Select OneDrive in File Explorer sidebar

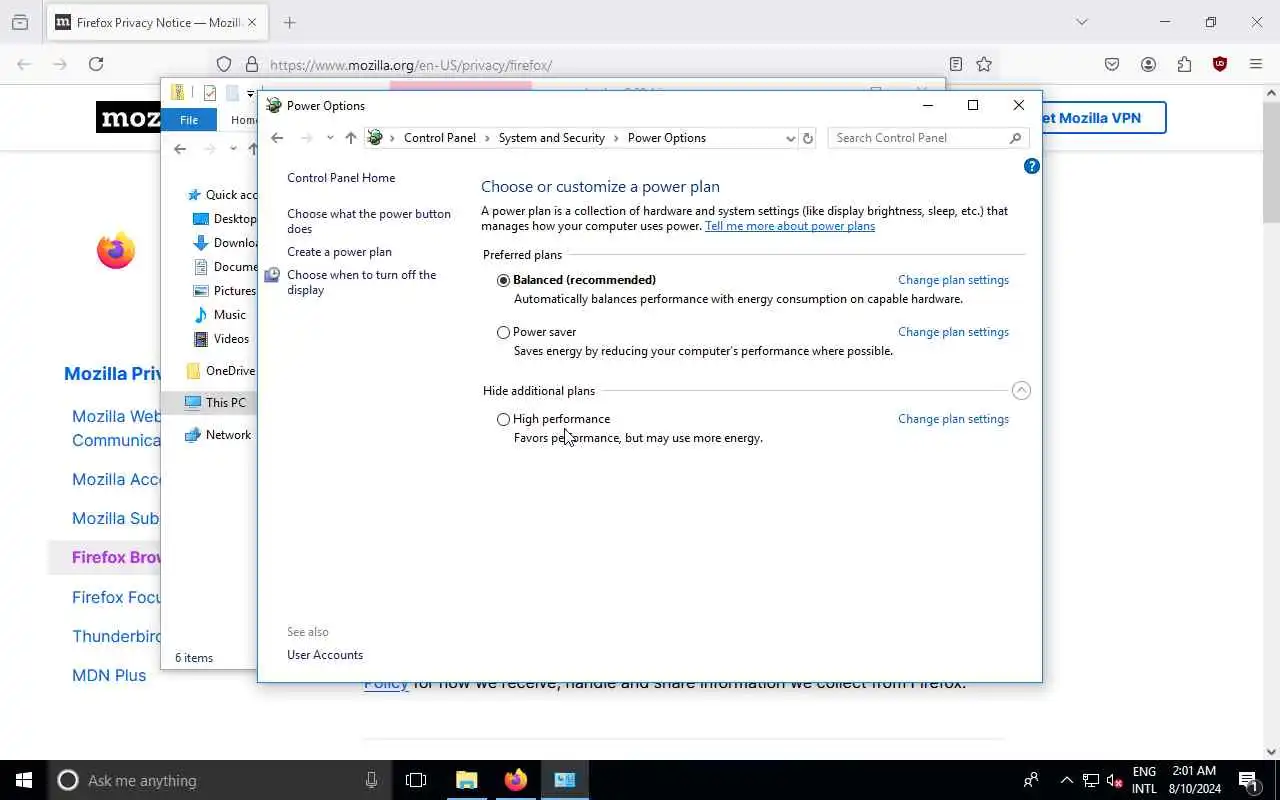[221, 371]
